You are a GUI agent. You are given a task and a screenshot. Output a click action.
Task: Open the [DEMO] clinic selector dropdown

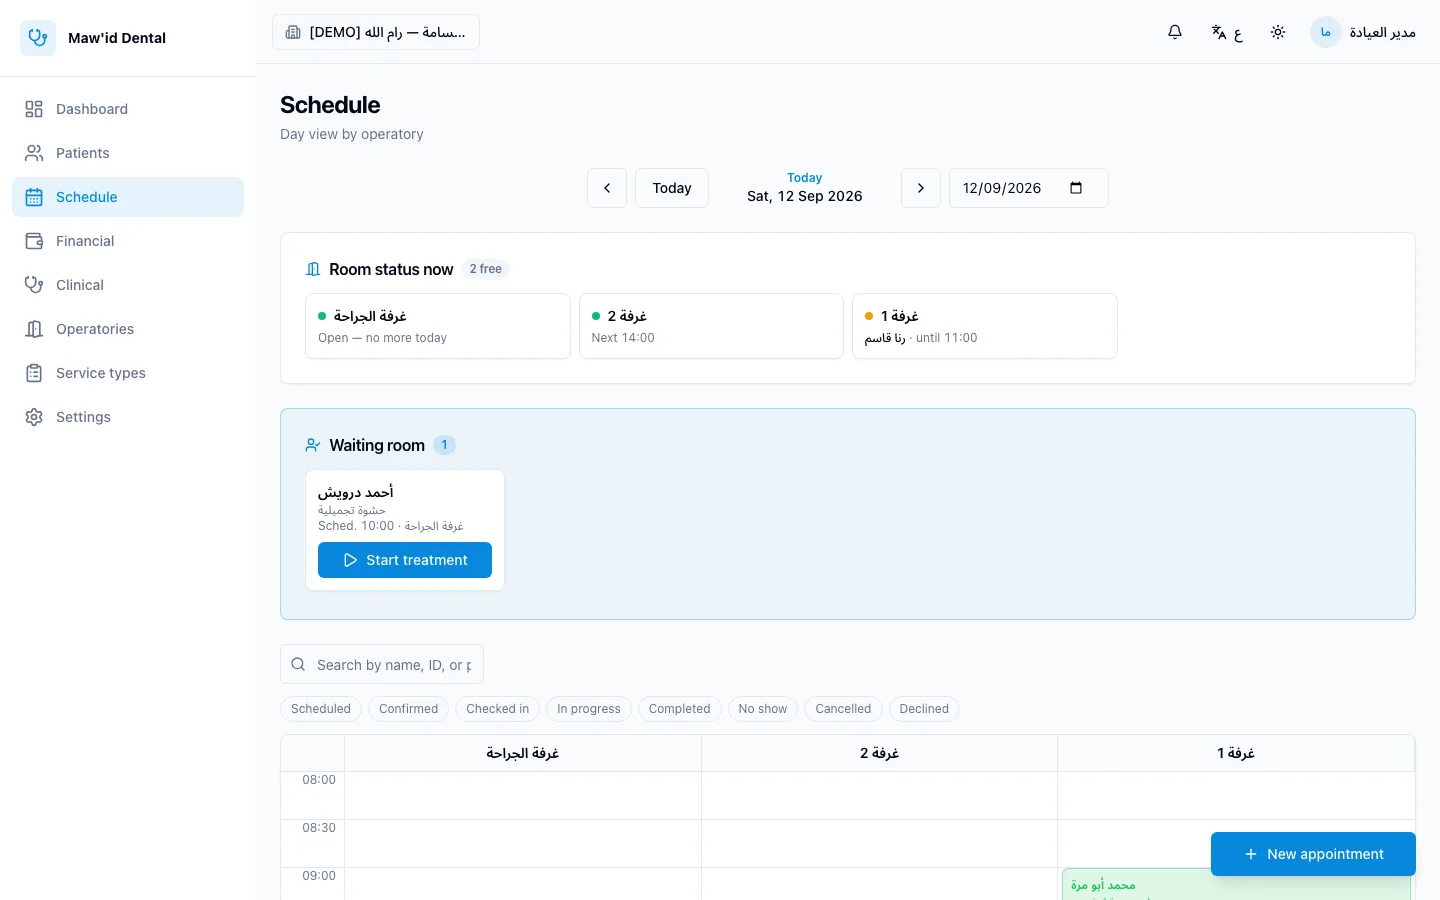[x=376, y=32]
